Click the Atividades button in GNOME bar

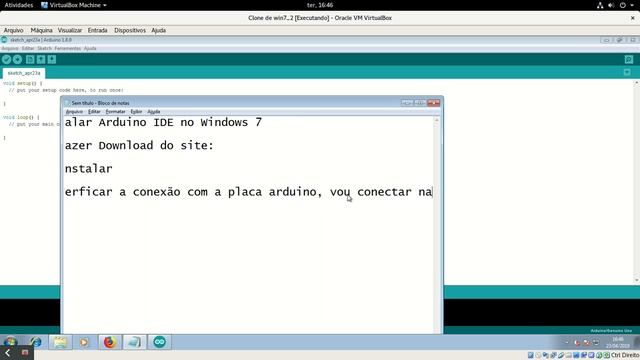click(19, 5)
